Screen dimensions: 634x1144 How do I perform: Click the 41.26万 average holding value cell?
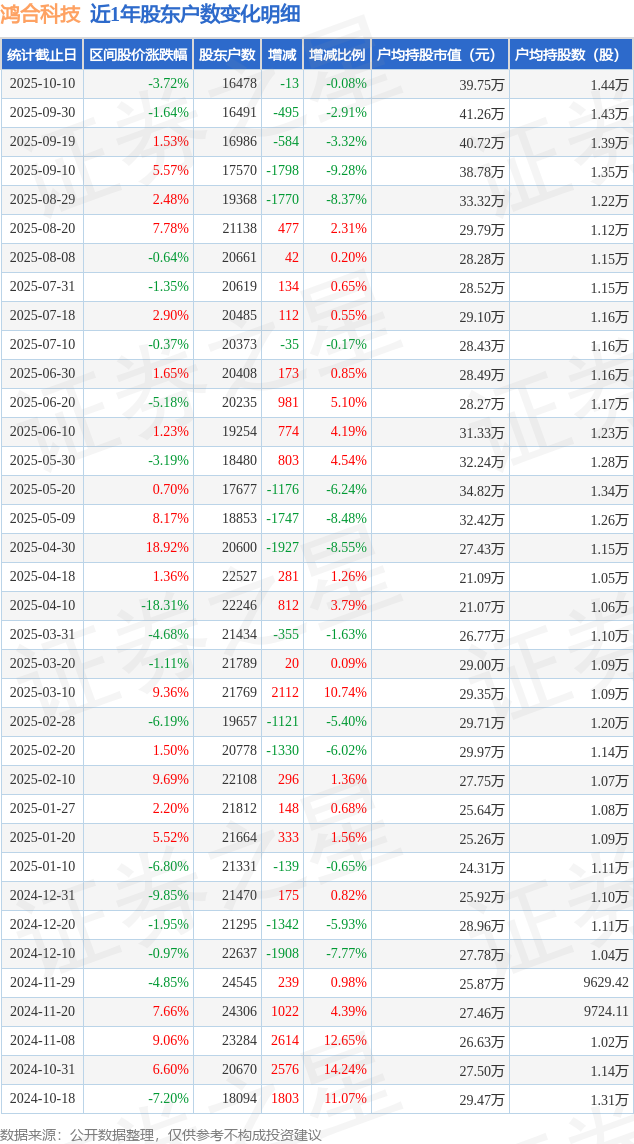pyautogui.click(x=481, y=113)
